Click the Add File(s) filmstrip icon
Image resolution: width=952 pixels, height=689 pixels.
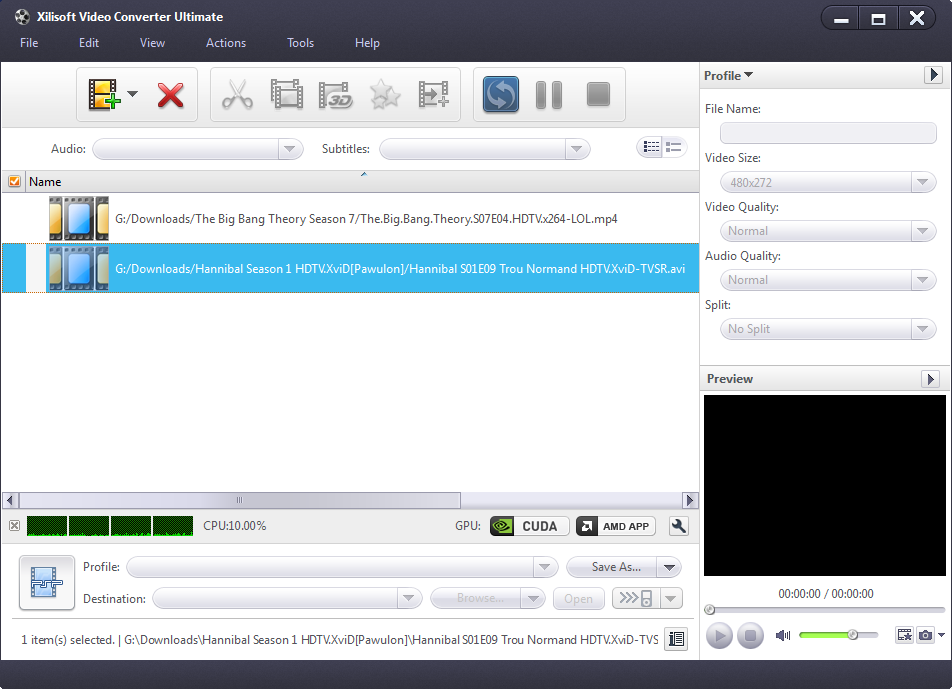[x=104, y=94]
